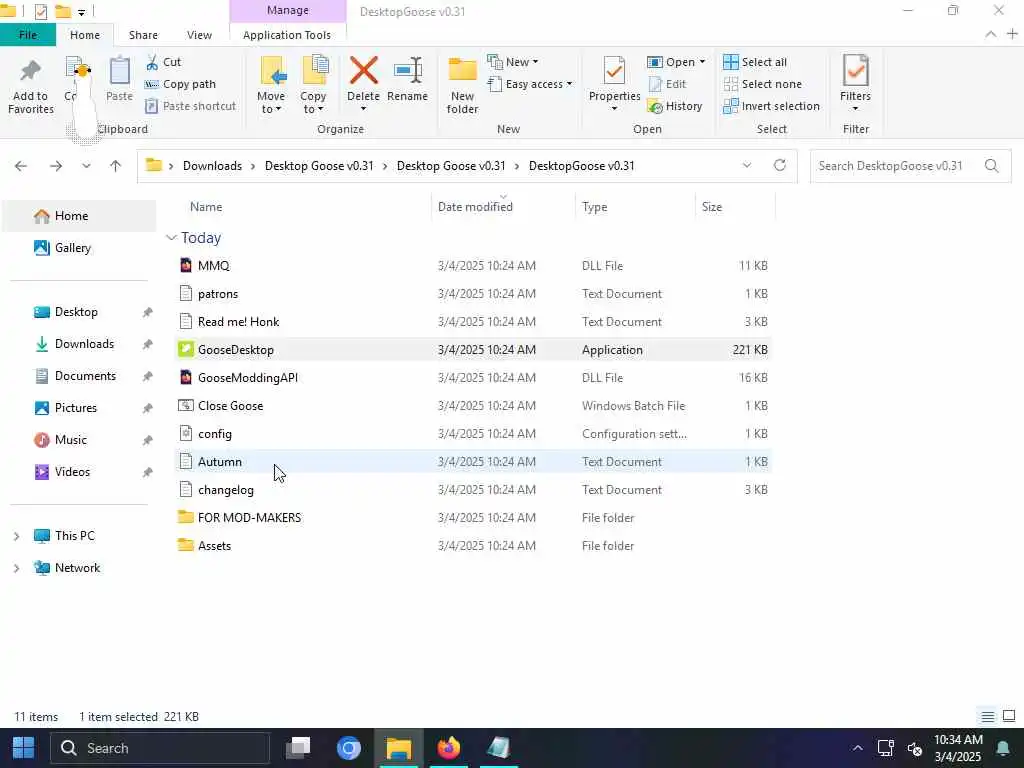Select the config settings file

pyautogui.click(x=473, y=434)
